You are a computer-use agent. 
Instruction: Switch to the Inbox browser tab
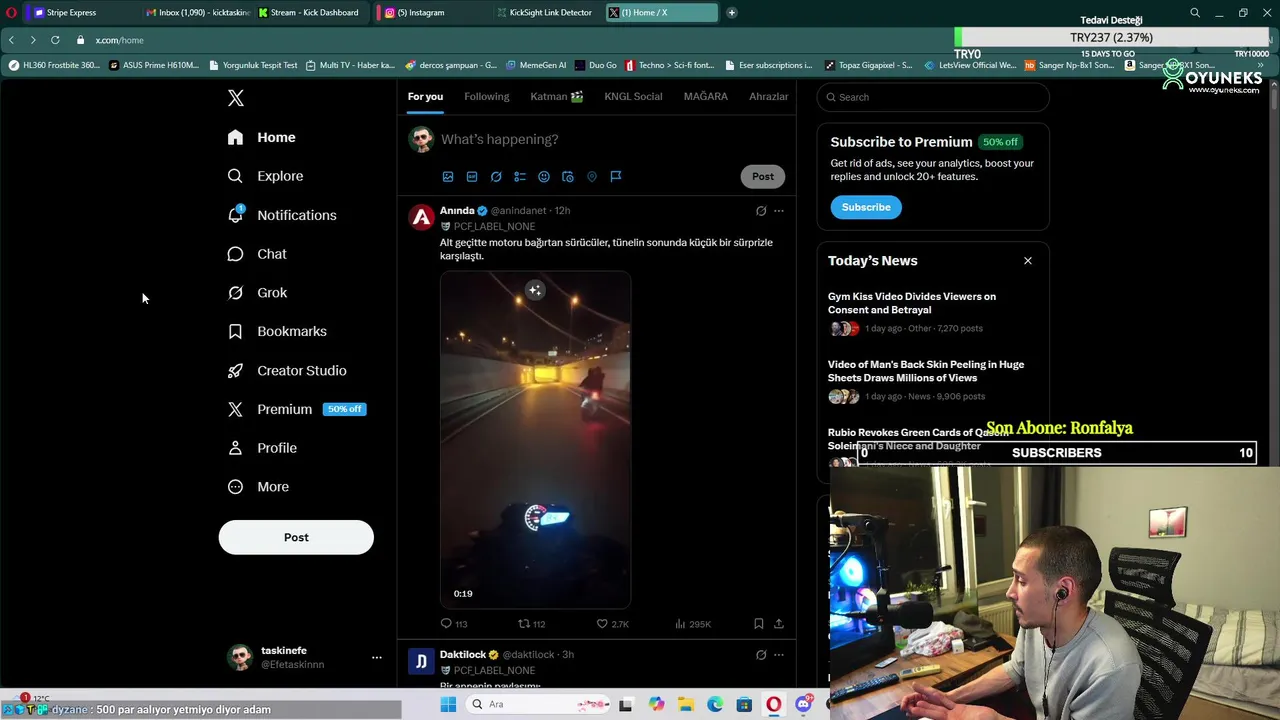tap(196, 13)
